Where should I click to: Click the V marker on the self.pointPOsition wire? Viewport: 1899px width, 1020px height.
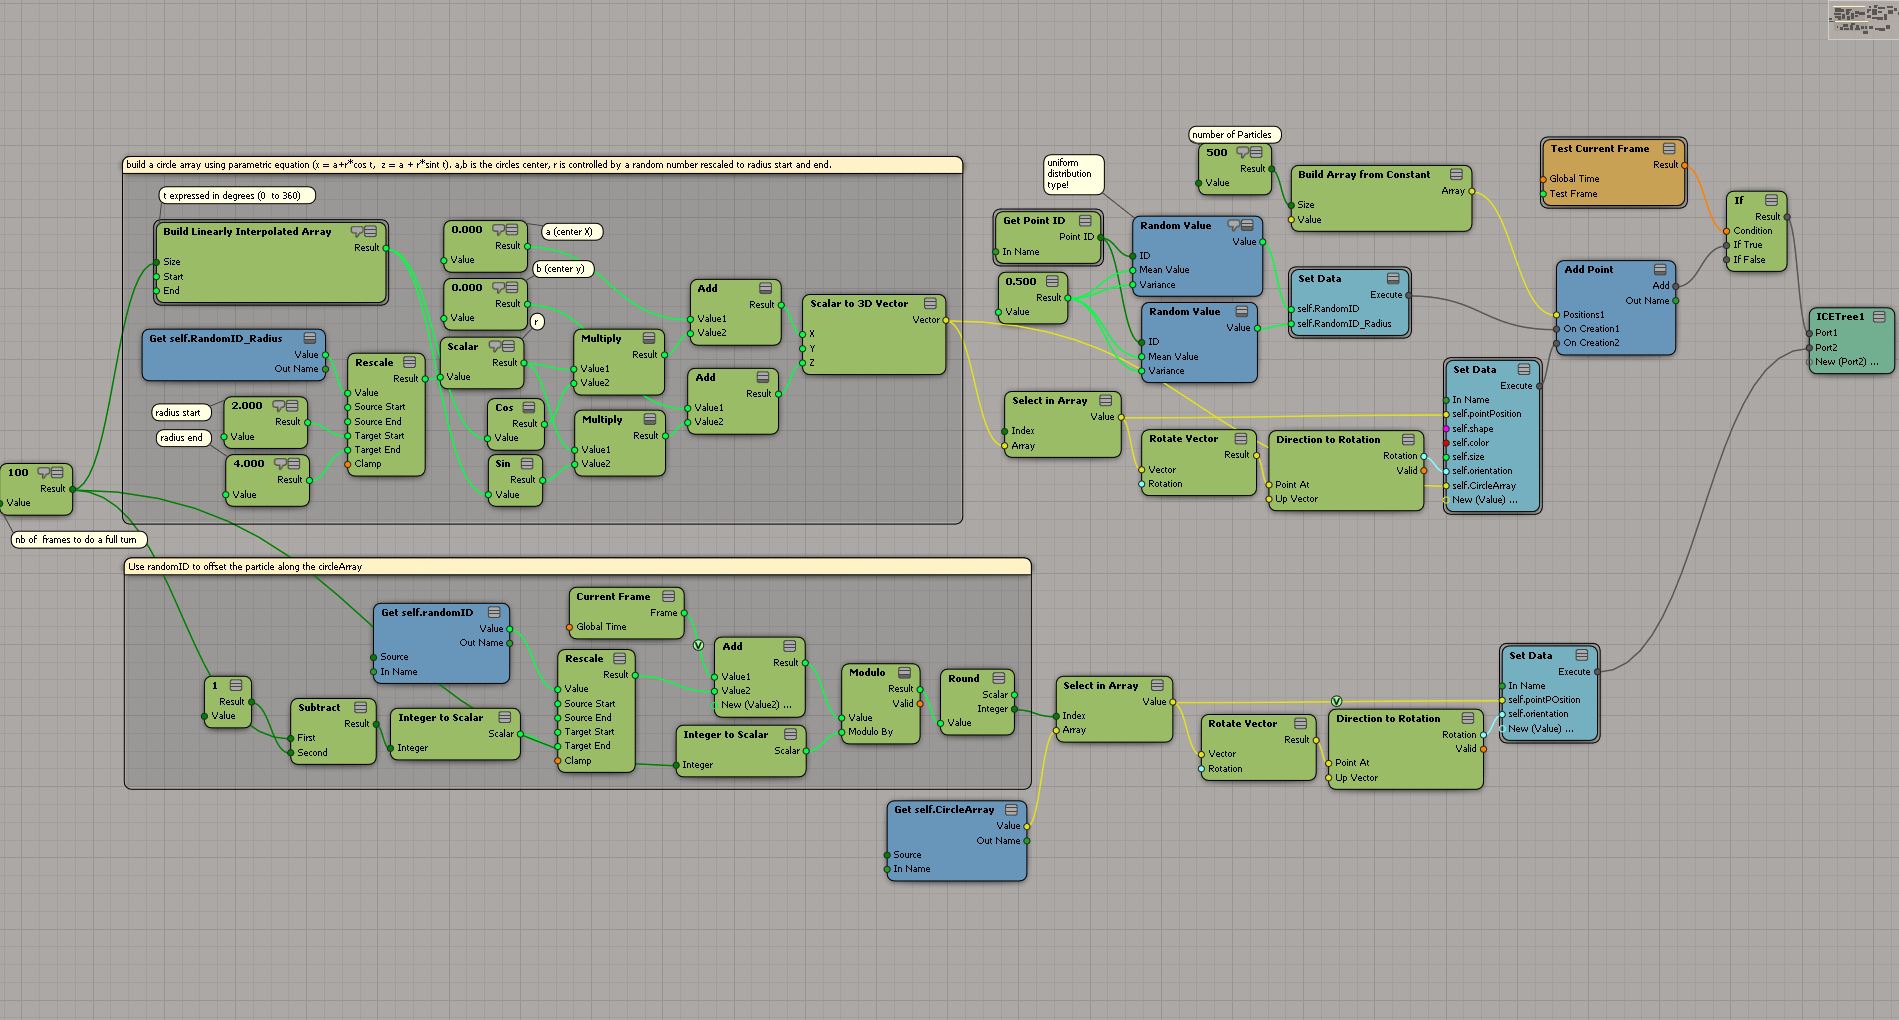1336,701
